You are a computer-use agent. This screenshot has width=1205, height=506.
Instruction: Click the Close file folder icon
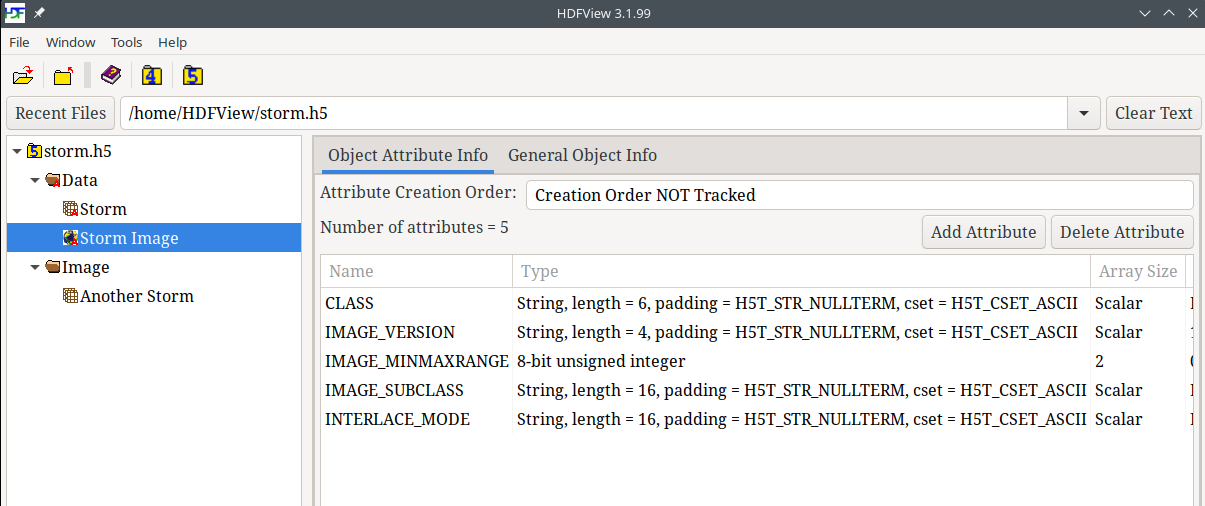click(x=64, y=76)
